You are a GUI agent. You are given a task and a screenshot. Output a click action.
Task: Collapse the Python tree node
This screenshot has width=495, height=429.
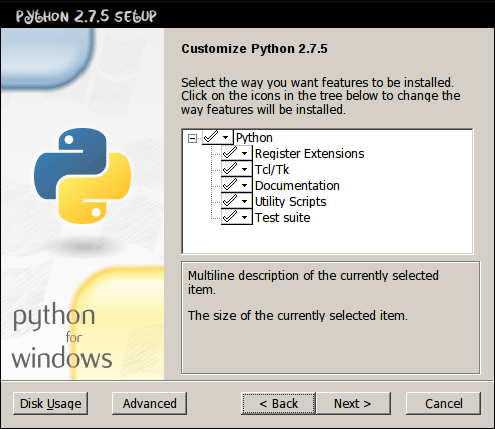(x=192, y=138)
